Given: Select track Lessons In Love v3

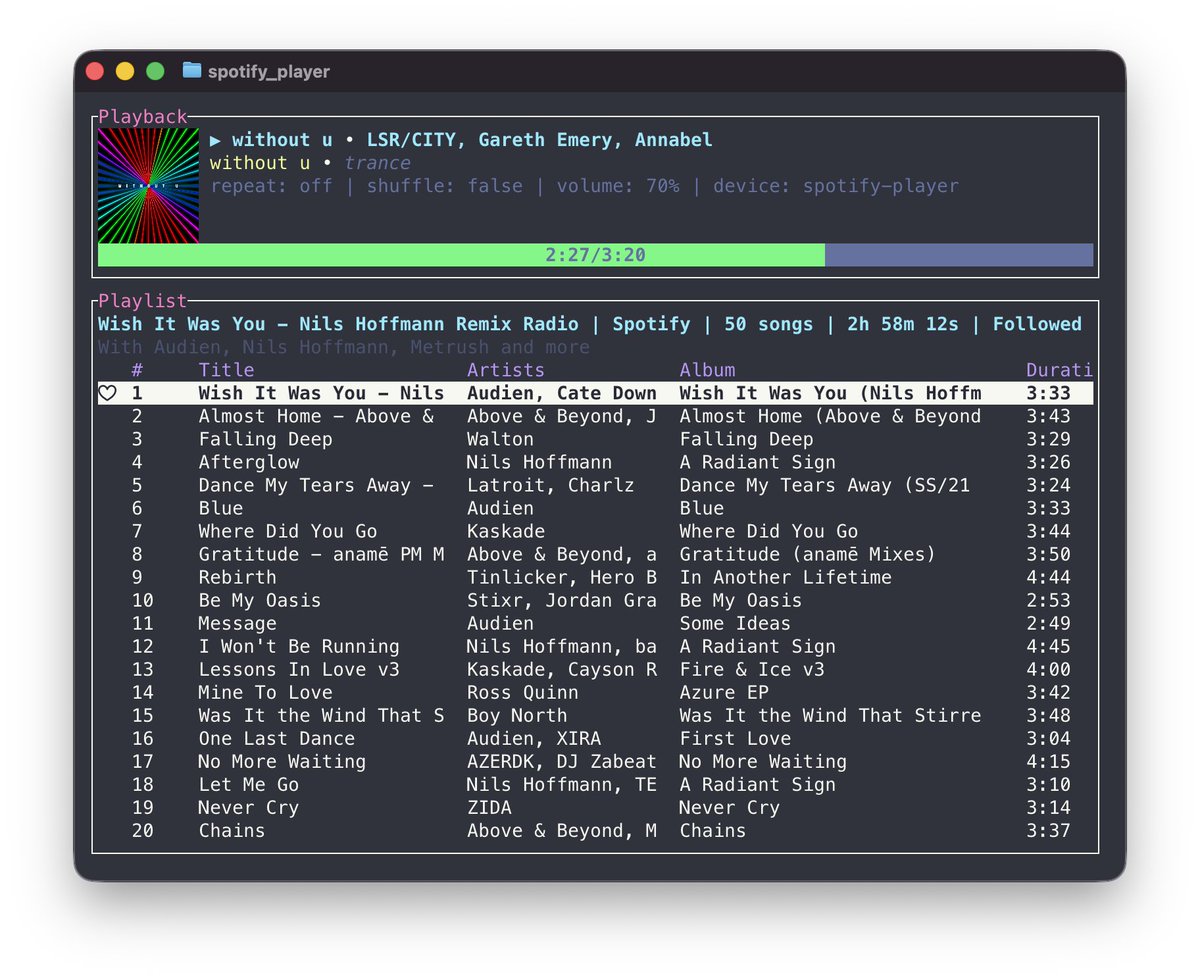Looking at the screenshot, I should [x=299, y=670].
